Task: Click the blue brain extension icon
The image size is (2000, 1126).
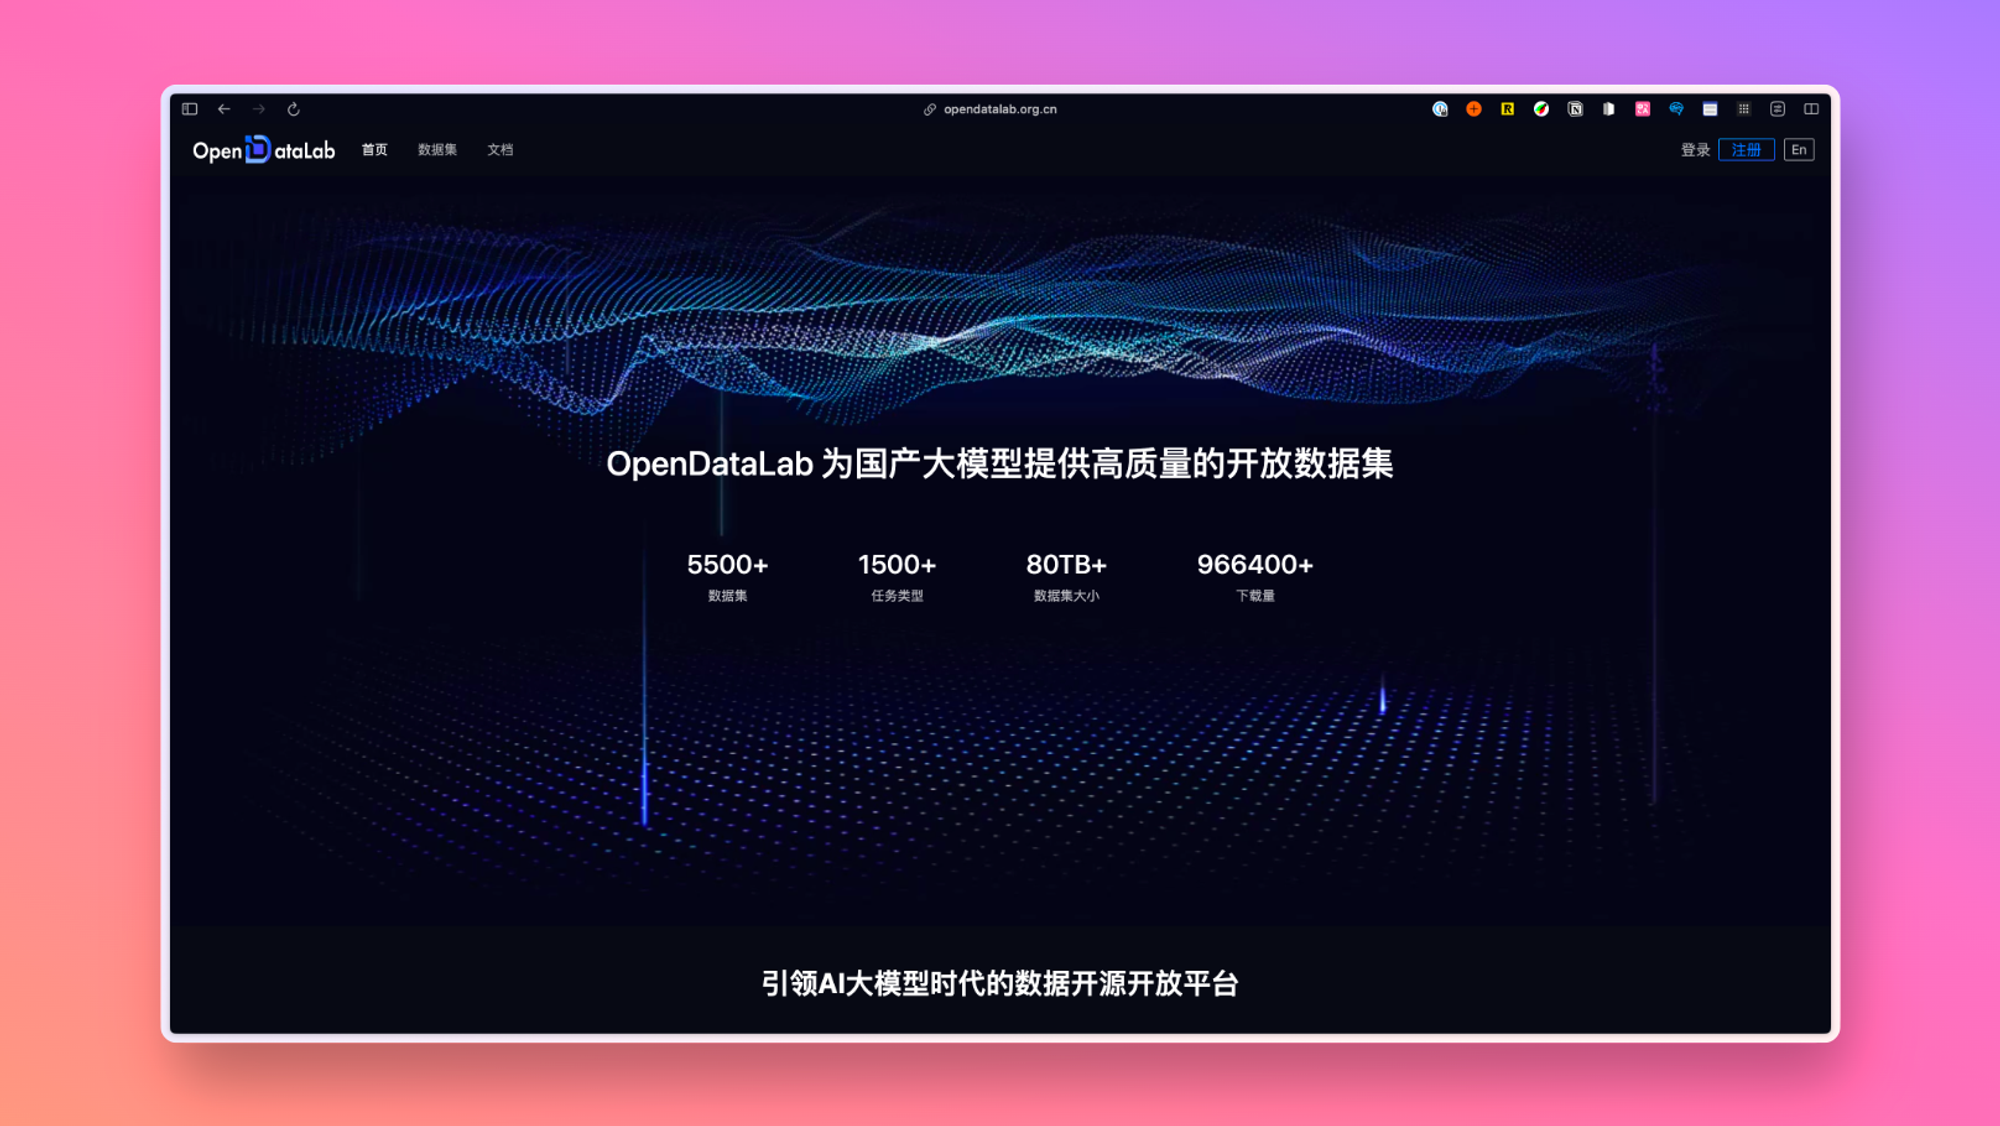Action: pos(1676,109)
